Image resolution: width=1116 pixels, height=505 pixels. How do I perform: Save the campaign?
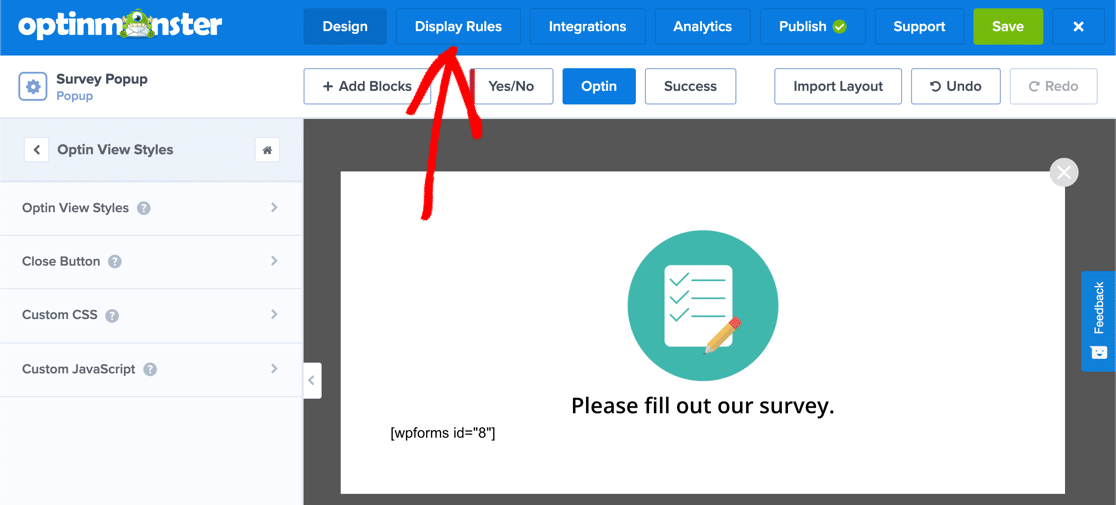click(x=1008, y=26)
